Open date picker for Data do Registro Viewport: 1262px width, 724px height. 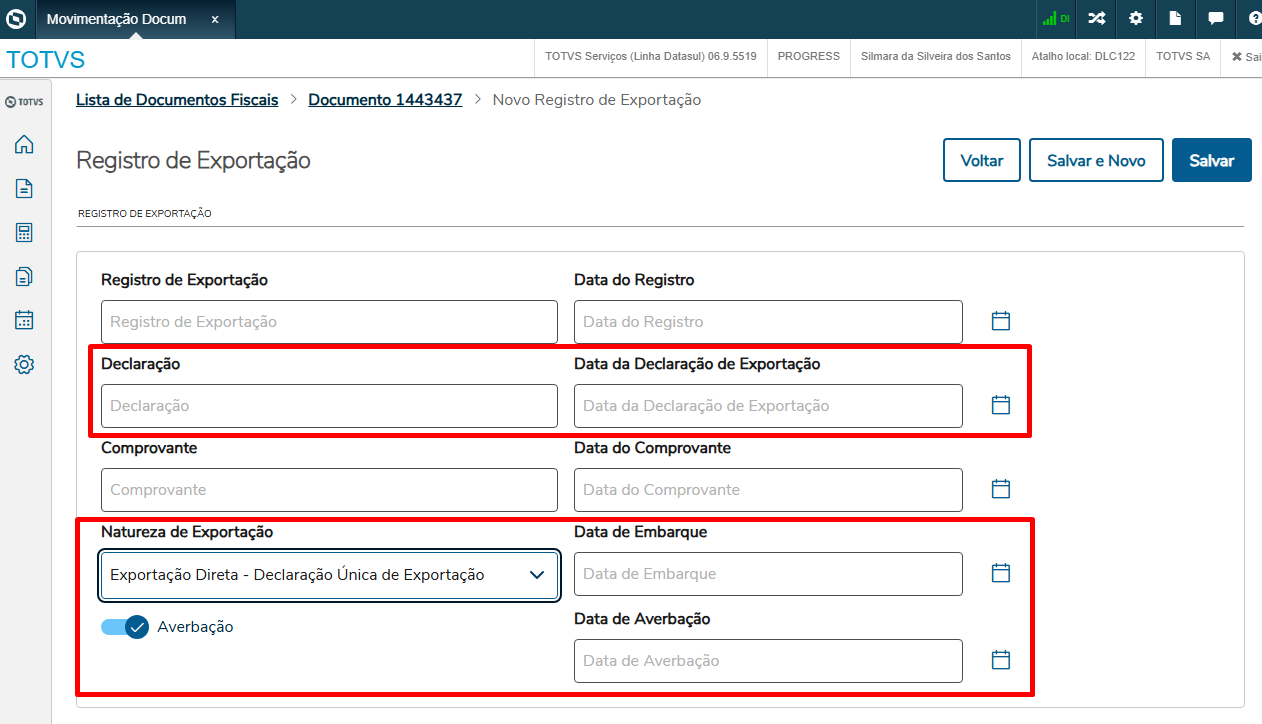1001,321
